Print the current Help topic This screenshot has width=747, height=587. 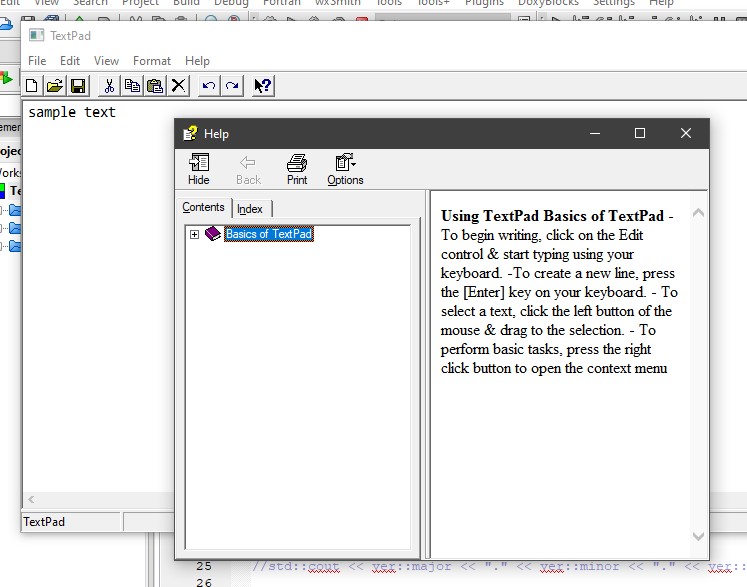[297, 169]
